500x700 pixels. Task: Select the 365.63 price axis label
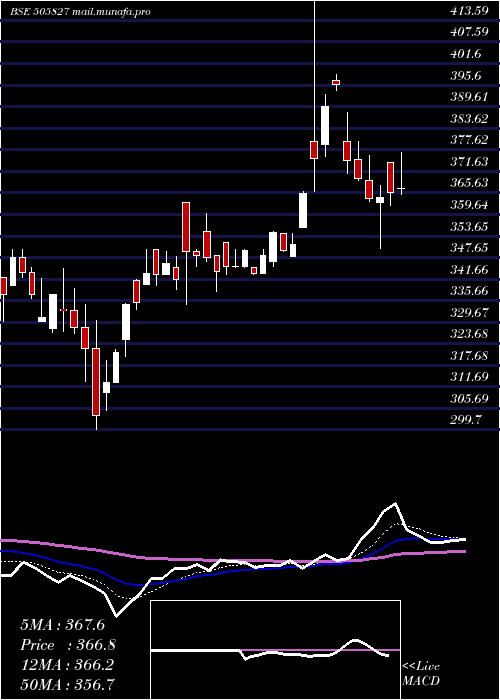[x=469, y=183]
